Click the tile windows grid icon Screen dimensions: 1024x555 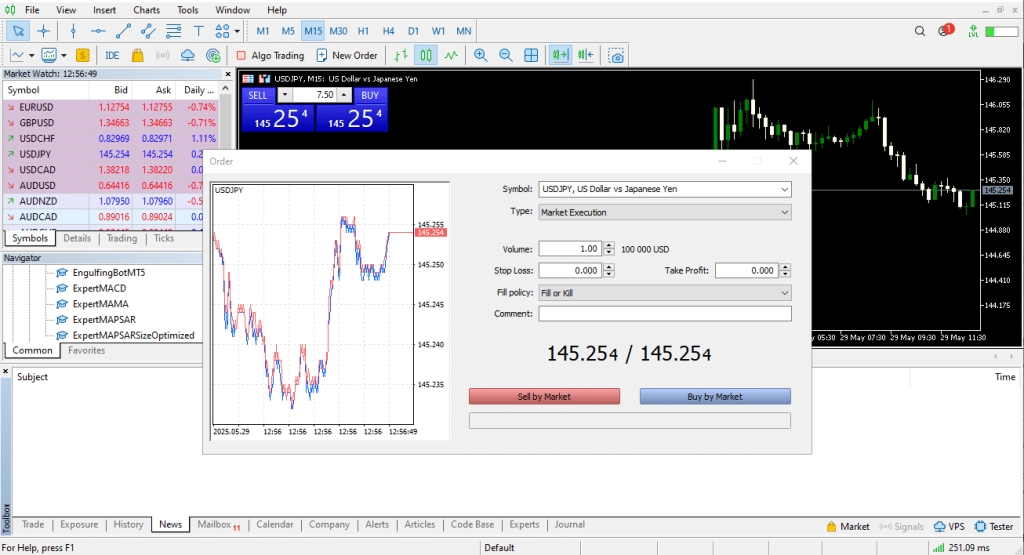pos(532,56)
